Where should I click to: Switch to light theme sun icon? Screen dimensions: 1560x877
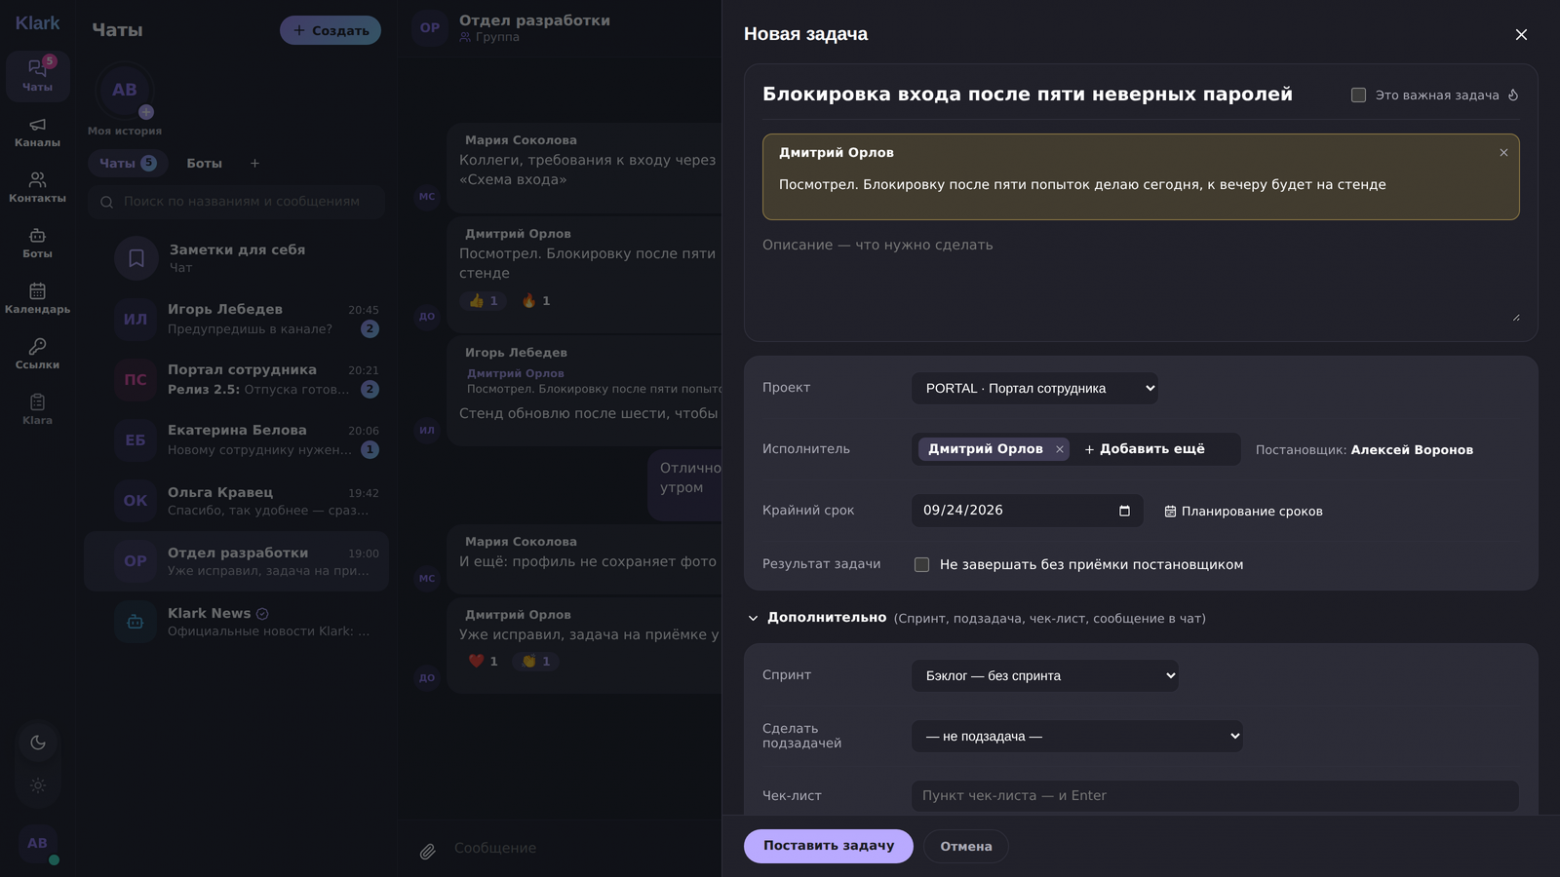pyautogui.click(x=38, y=786)
